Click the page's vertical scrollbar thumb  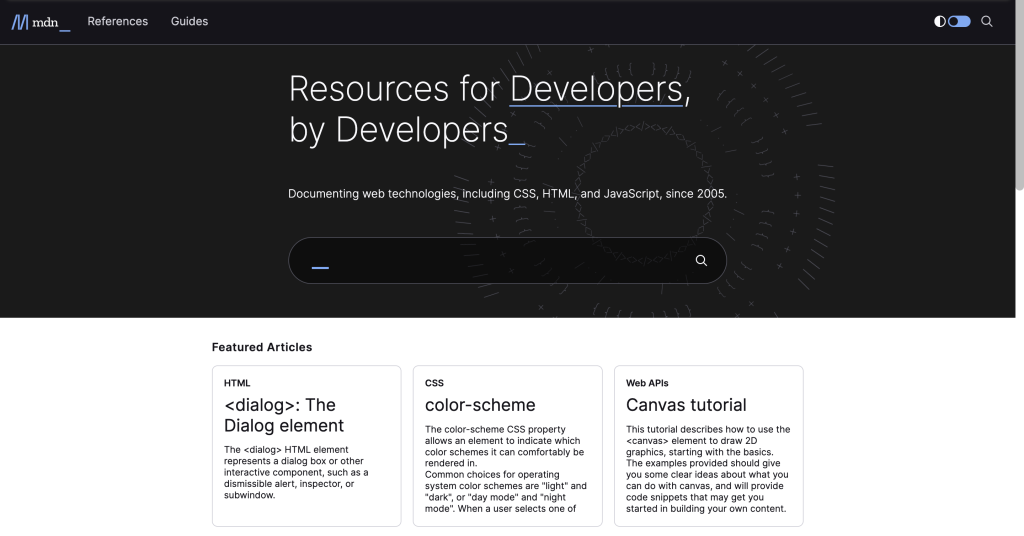(1019, 95)
